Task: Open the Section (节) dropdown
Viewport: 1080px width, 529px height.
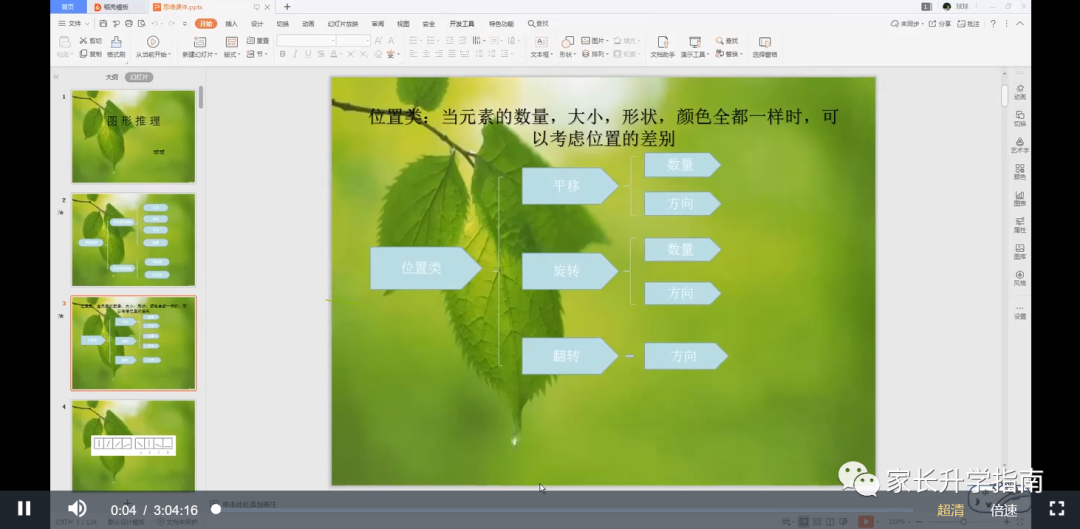Action: 256,54
